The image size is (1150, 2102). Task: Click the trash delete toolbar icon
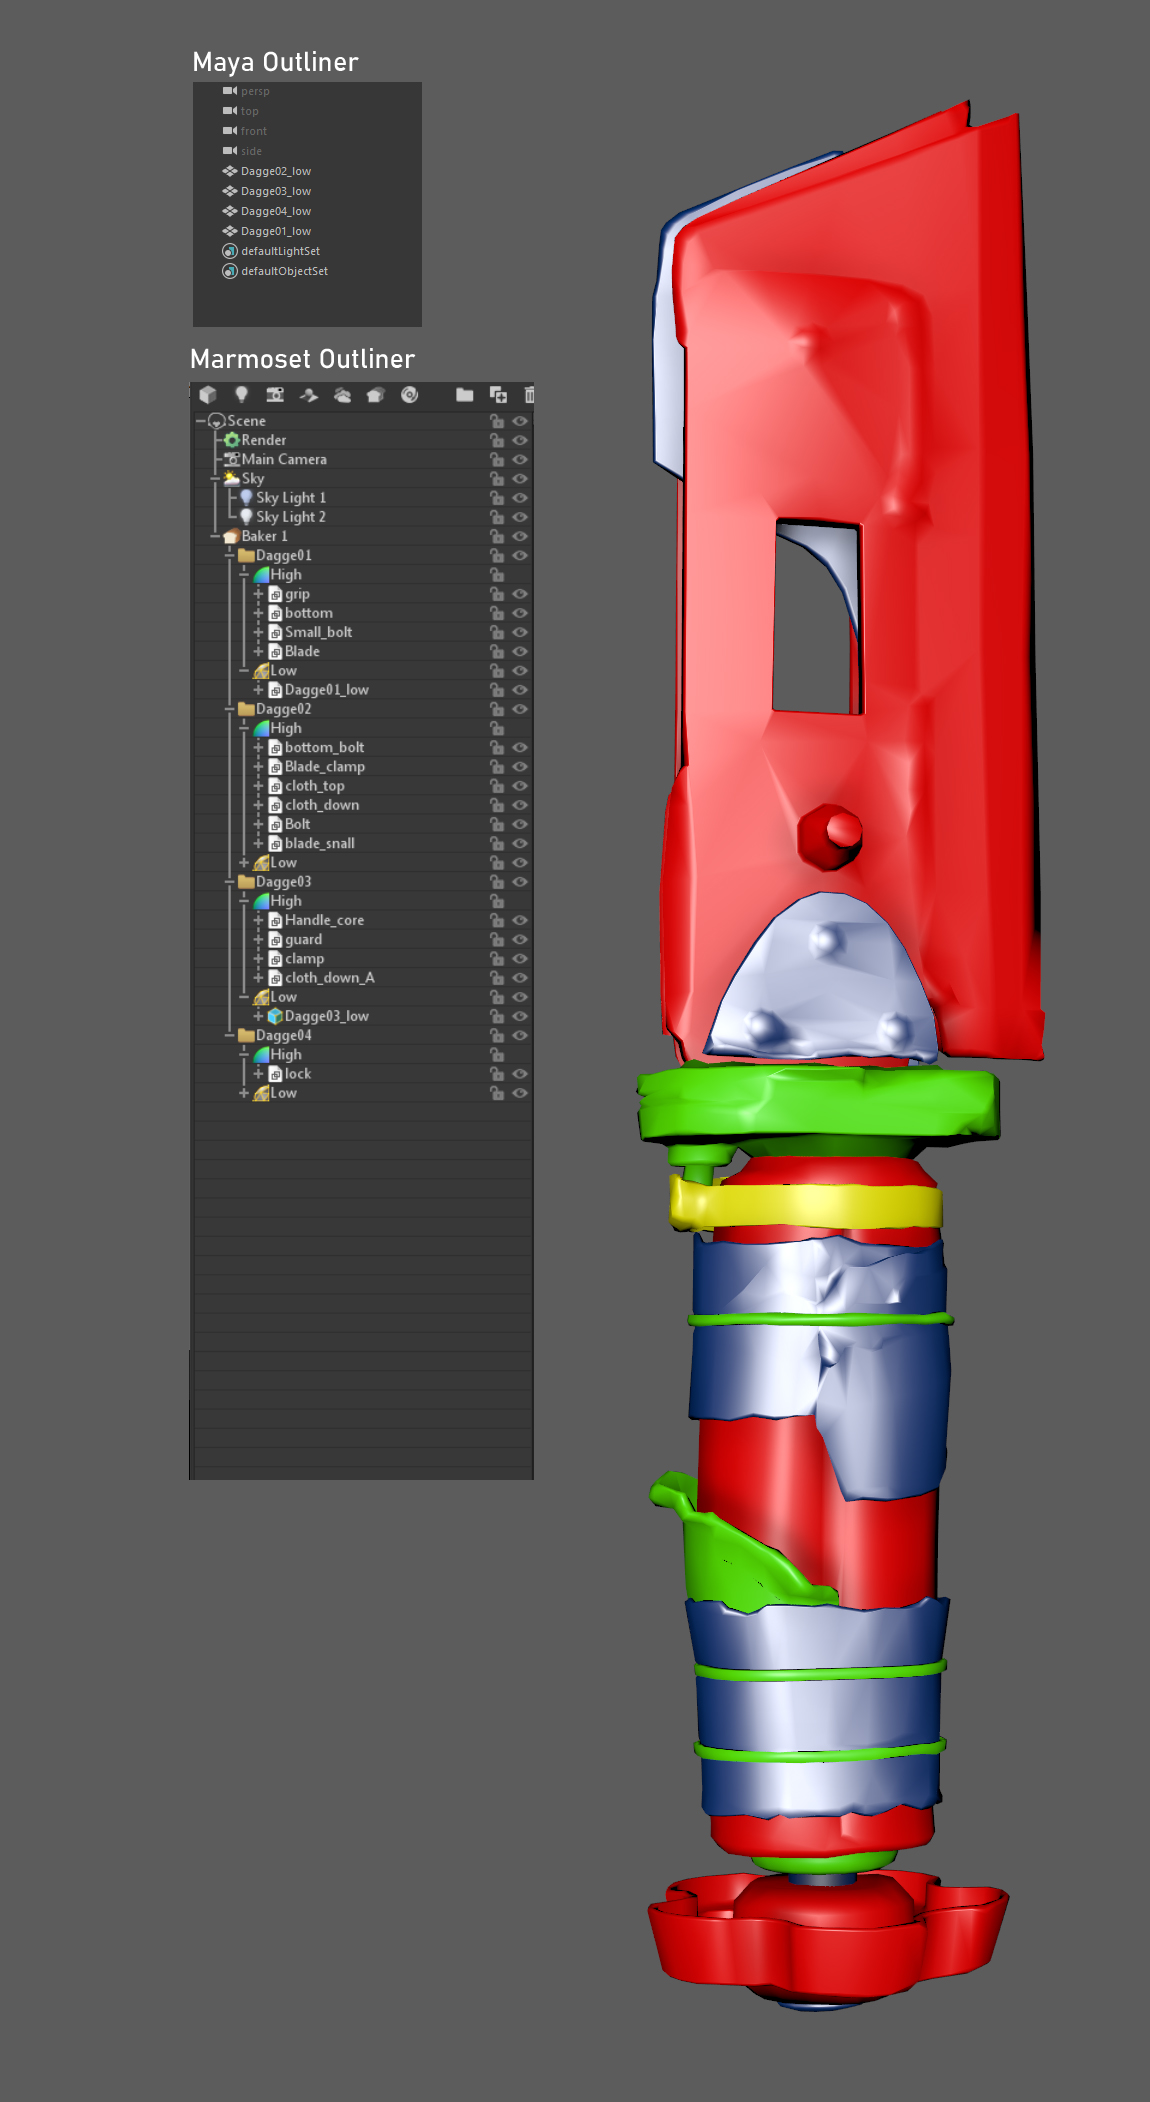click(529, 395)
